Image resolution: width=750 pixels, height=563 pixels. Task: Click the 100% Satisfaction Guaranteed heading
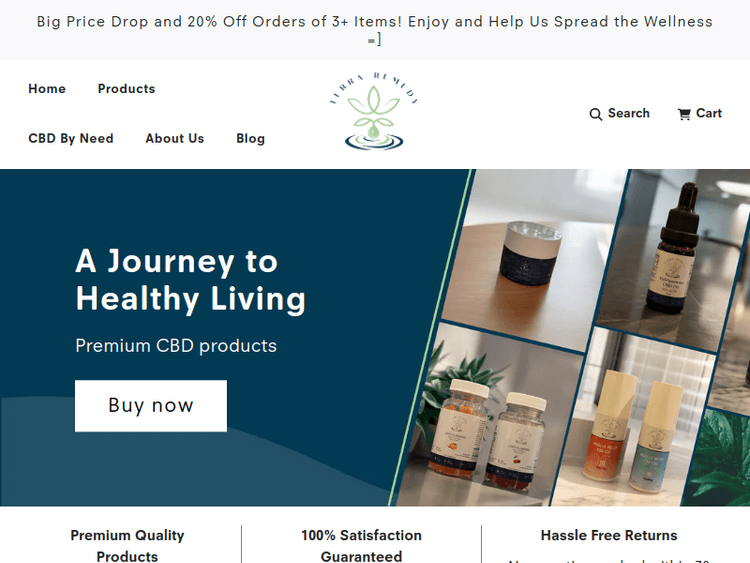361,546
